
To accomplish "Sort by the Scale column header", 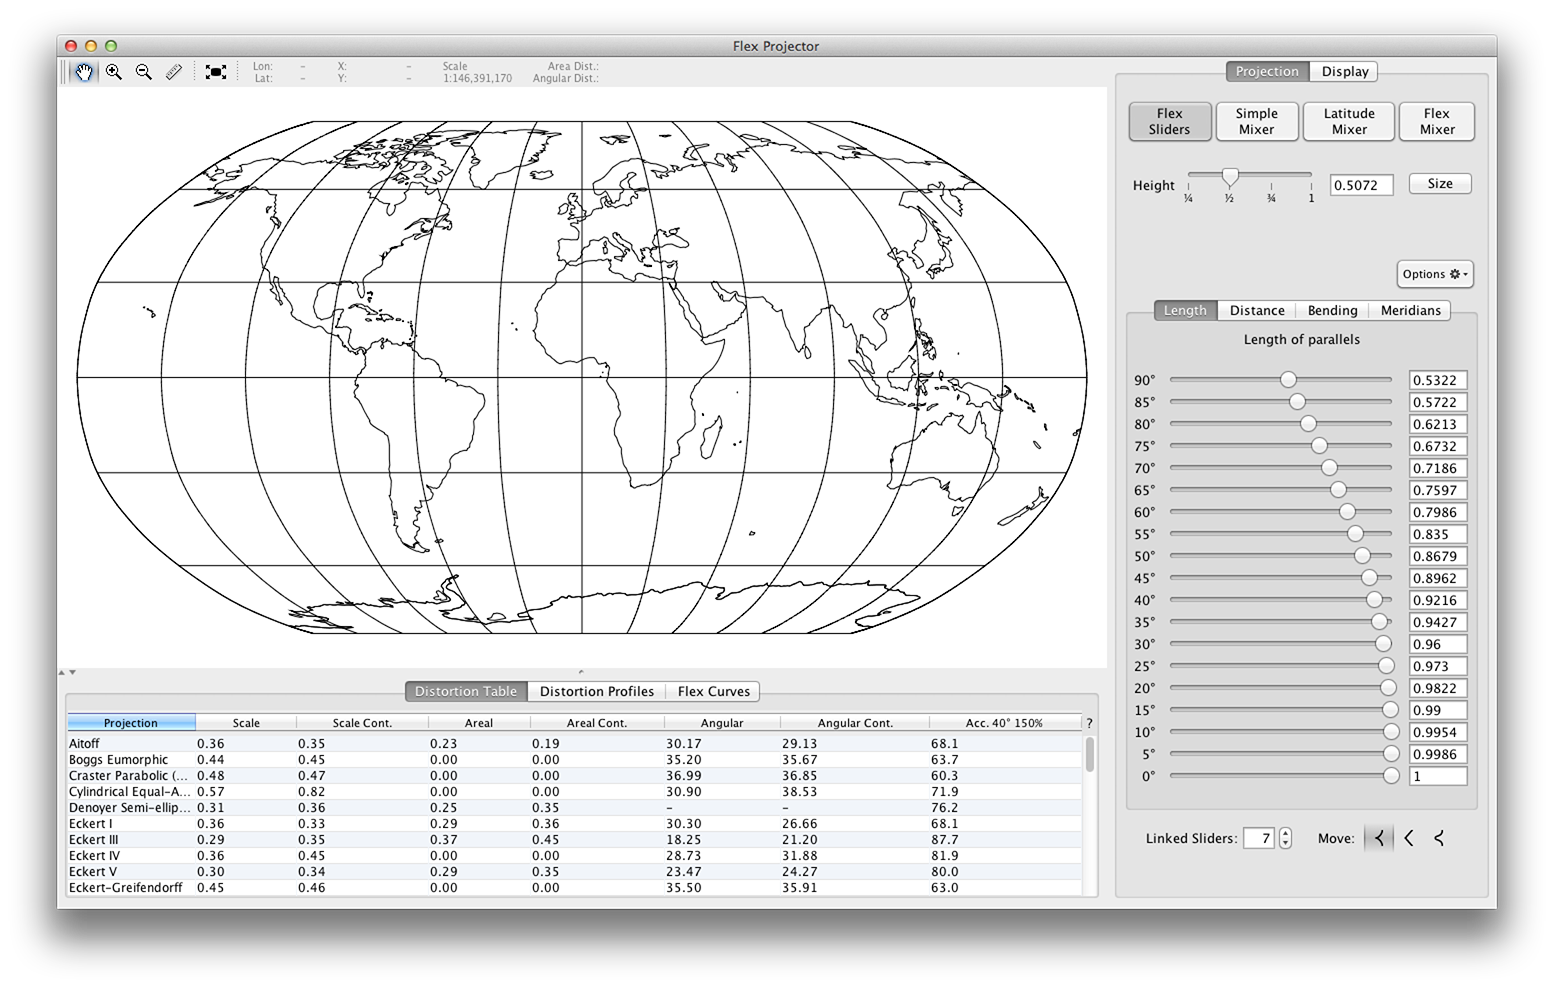I will (x=246, y=723).
